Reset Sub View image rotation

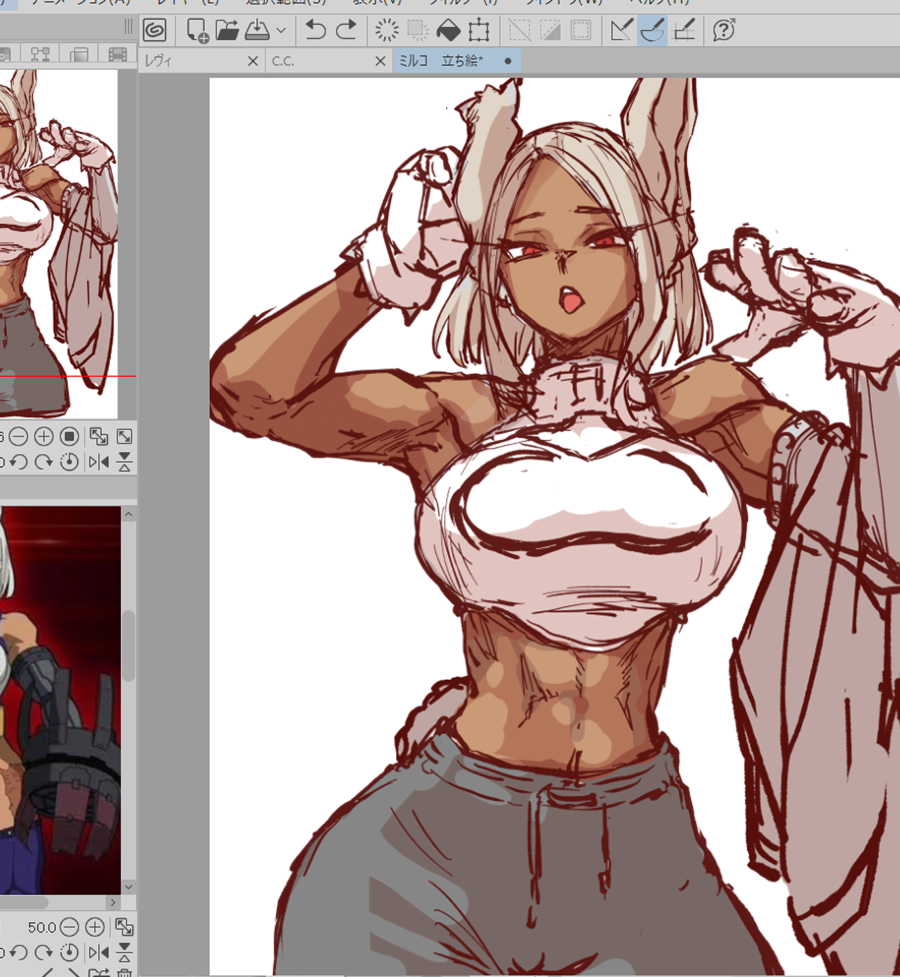(x=70, y=953)
